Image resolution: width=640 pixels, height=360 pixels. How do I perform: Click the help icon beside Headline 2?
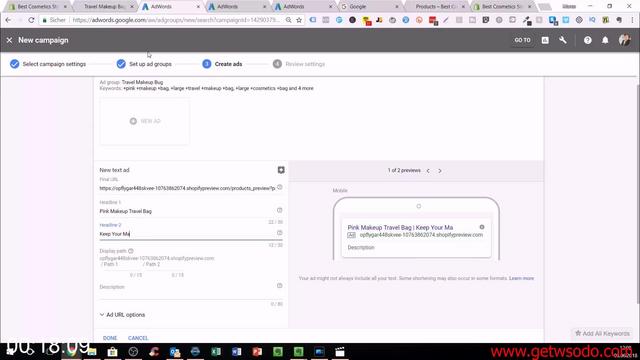pyautogui.click(x=280, y=233)
